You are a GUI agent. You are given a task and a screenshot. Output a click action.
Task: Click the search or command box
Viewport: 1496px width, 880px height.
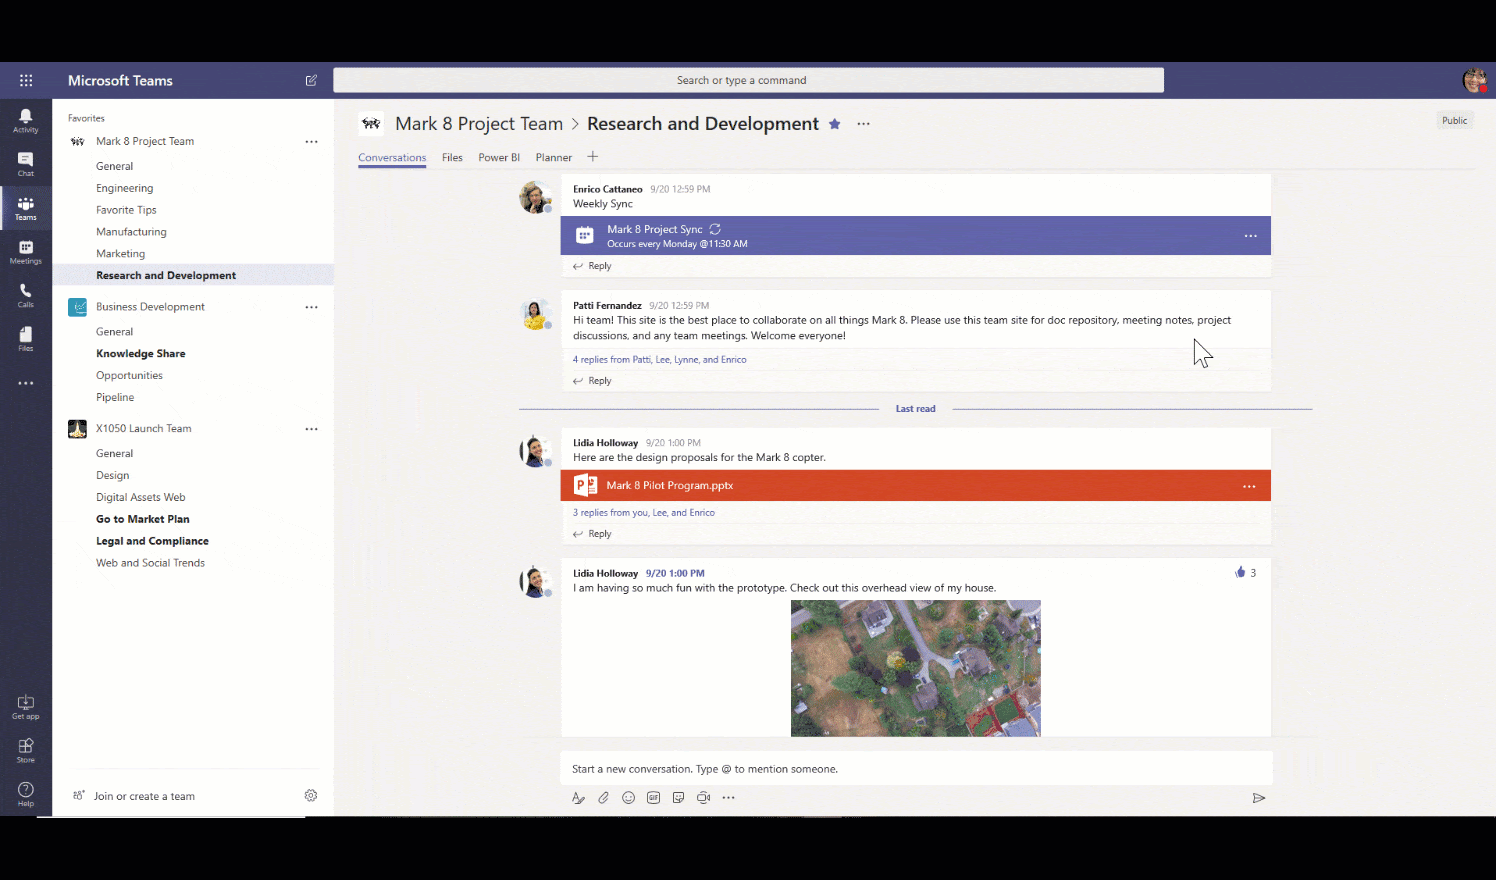pyautogui.click(x=748, y=81)
